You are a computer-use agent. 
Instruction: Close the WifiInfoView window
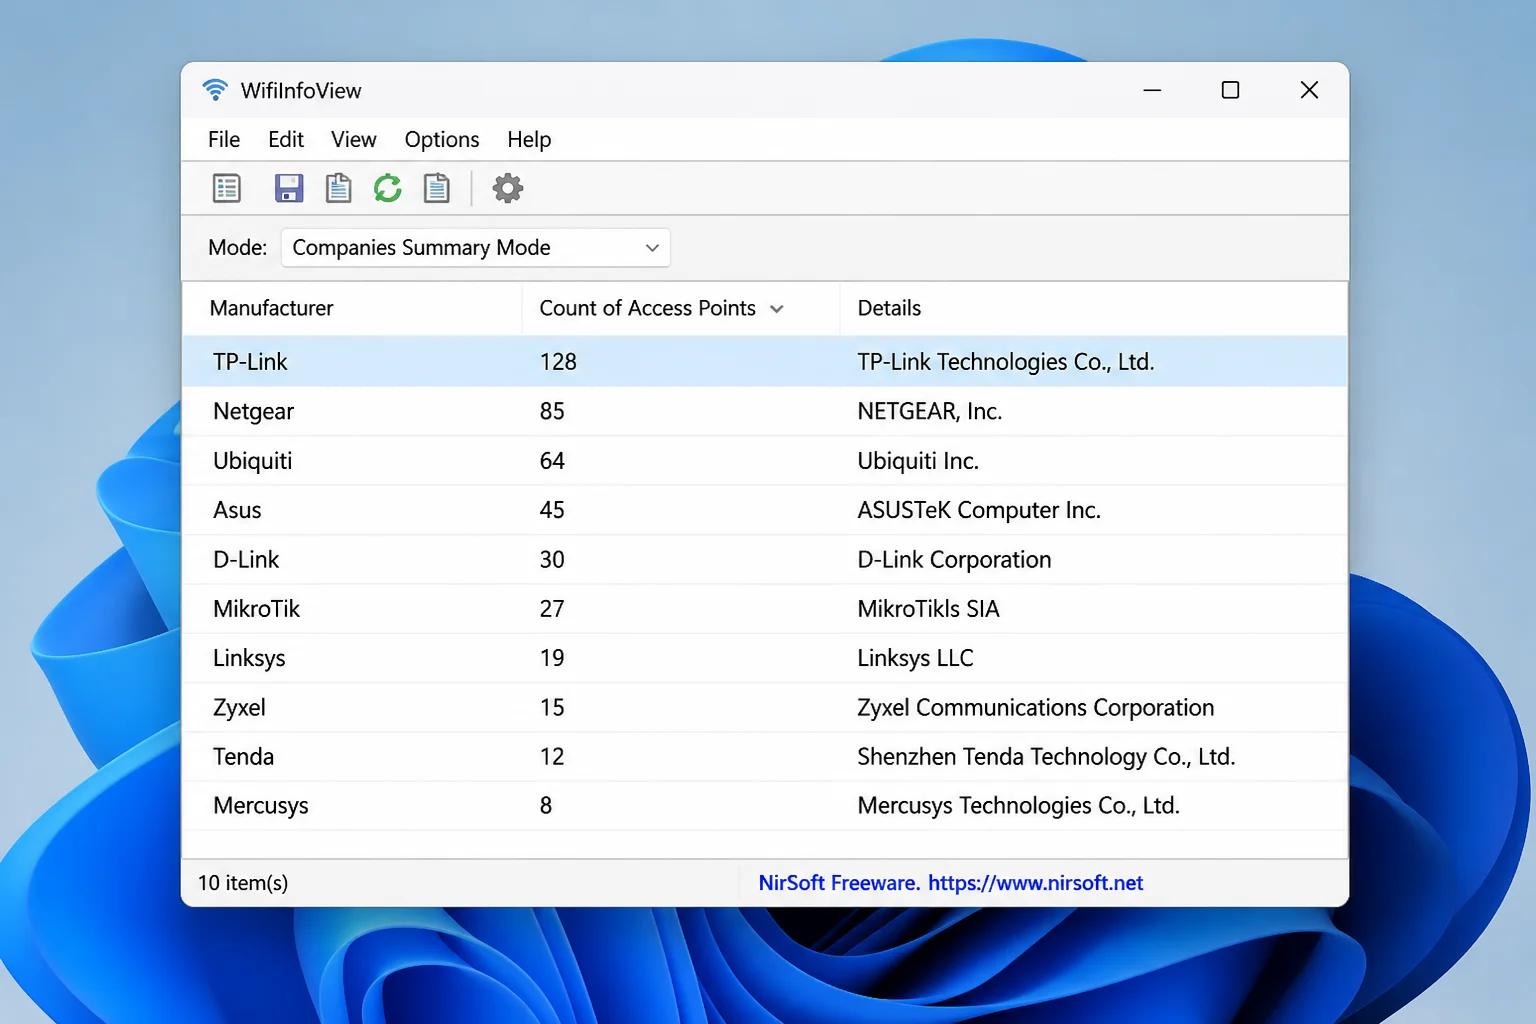coord(1309,90)
